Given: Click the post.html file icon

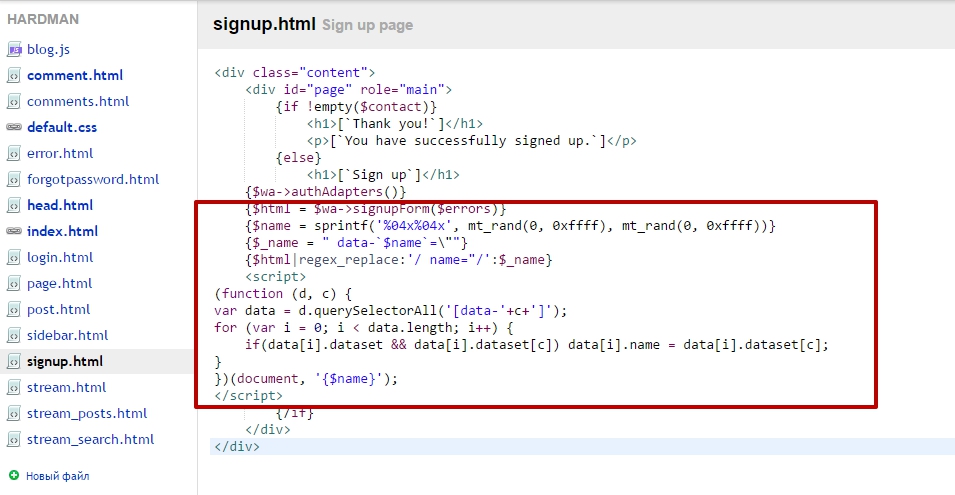Looking at the screenshot, I should pos(14,309).
